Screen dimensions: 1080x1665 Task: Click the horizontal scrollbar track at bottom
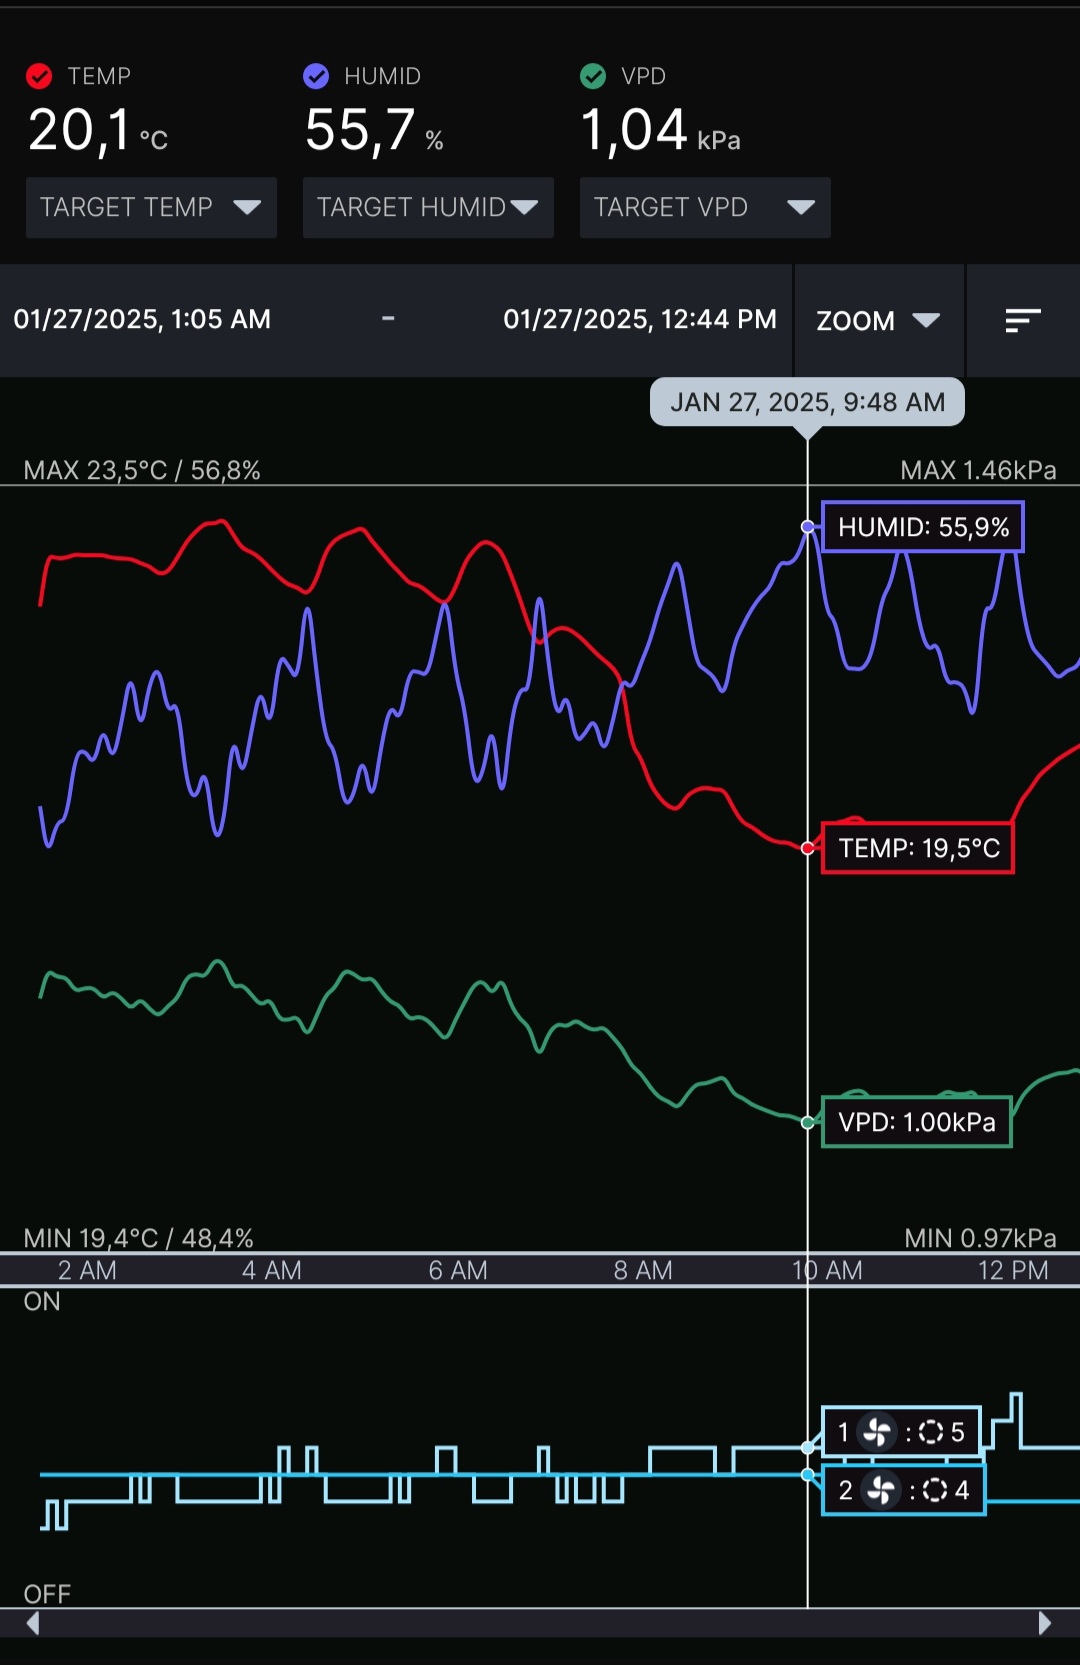tap(540, 1622)
